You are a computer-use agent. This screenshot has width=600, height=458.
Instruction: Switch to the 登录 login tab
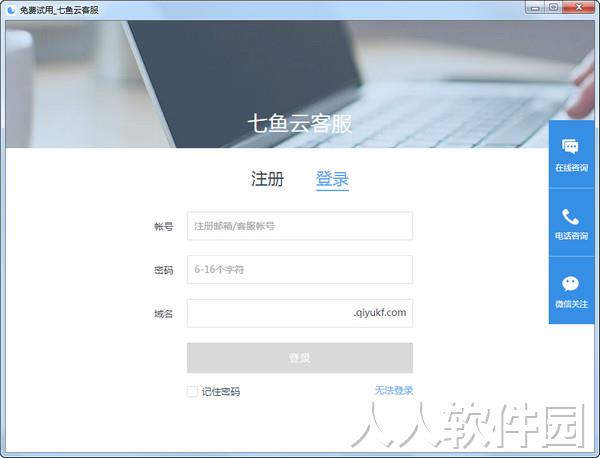(x=332, y=179)
